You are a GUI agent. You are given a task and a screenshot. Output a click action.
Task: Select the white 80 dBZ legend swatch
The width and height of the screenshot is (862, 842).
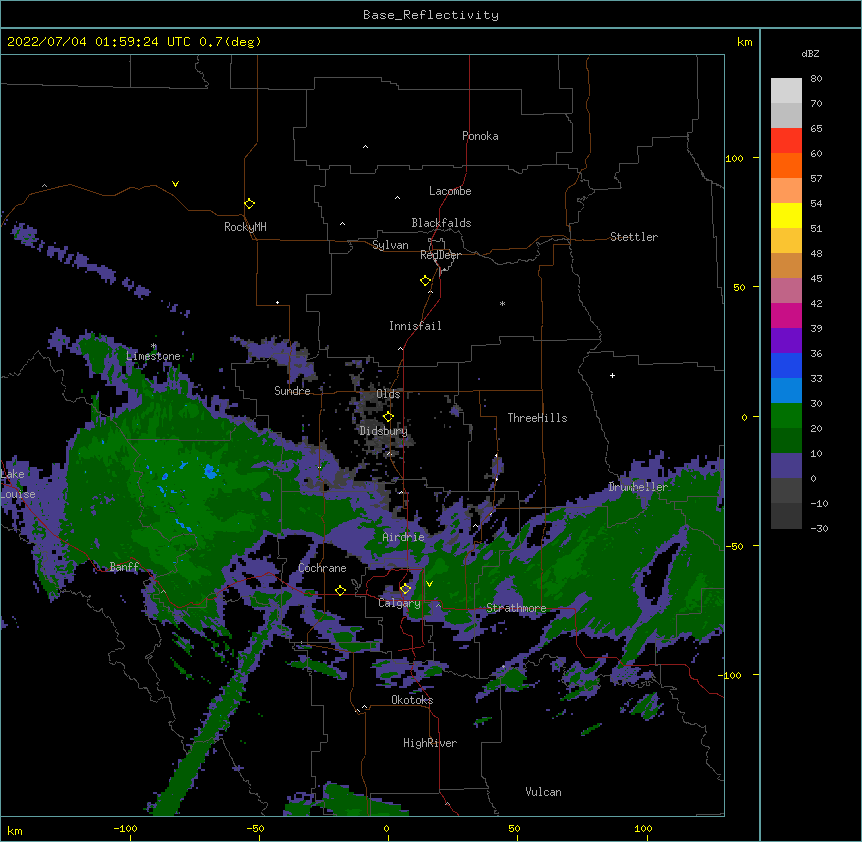point(786,91)
